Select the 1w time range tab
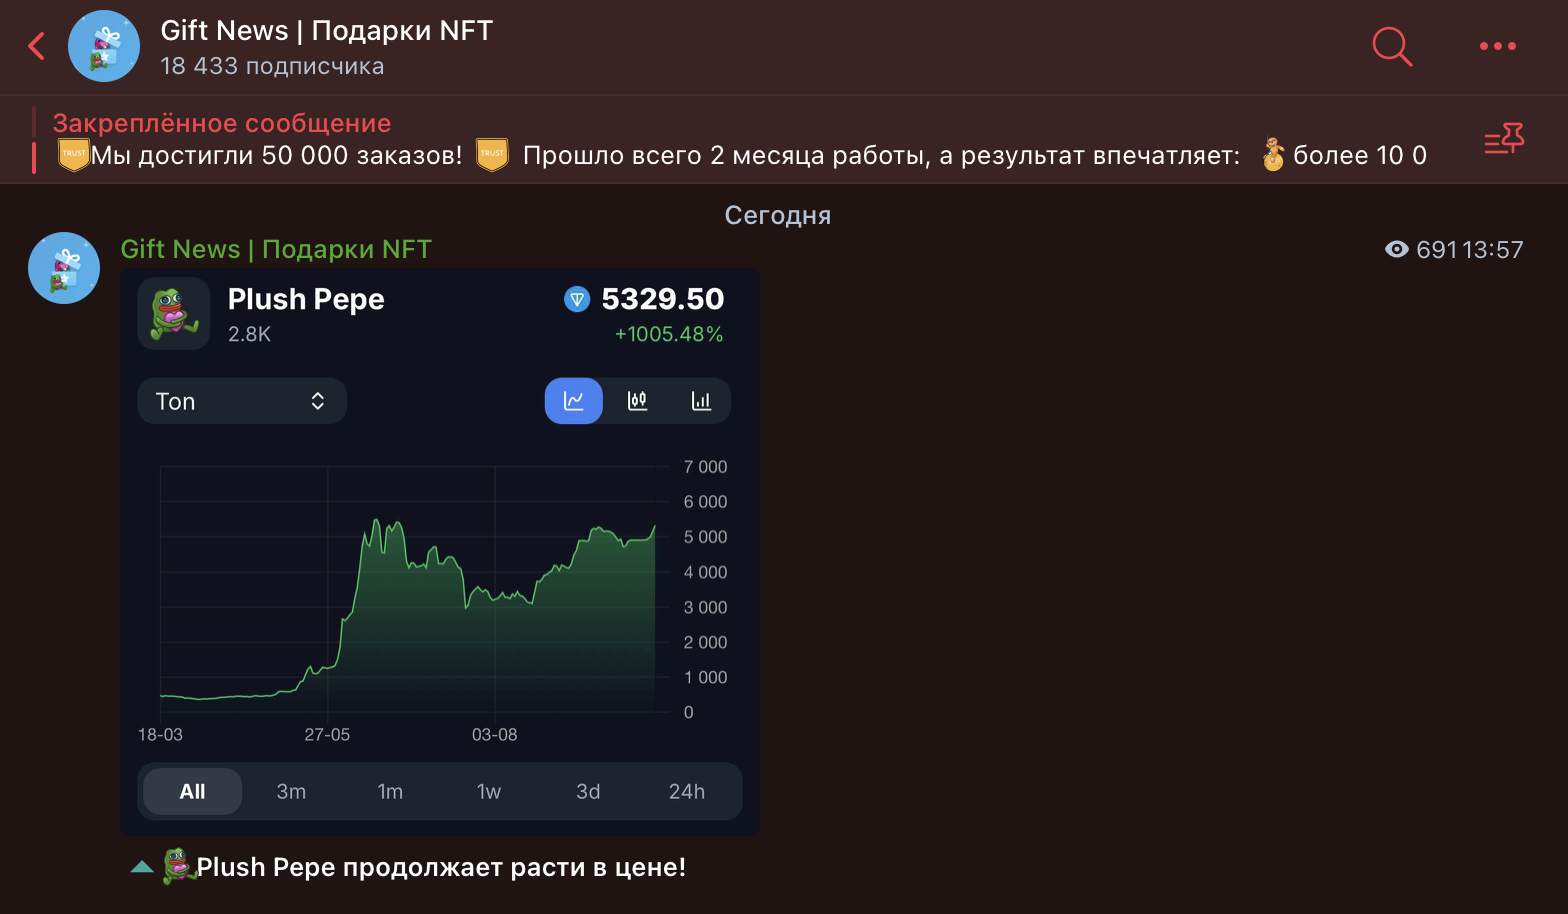The image size is (1568, 914). point(489,792)
